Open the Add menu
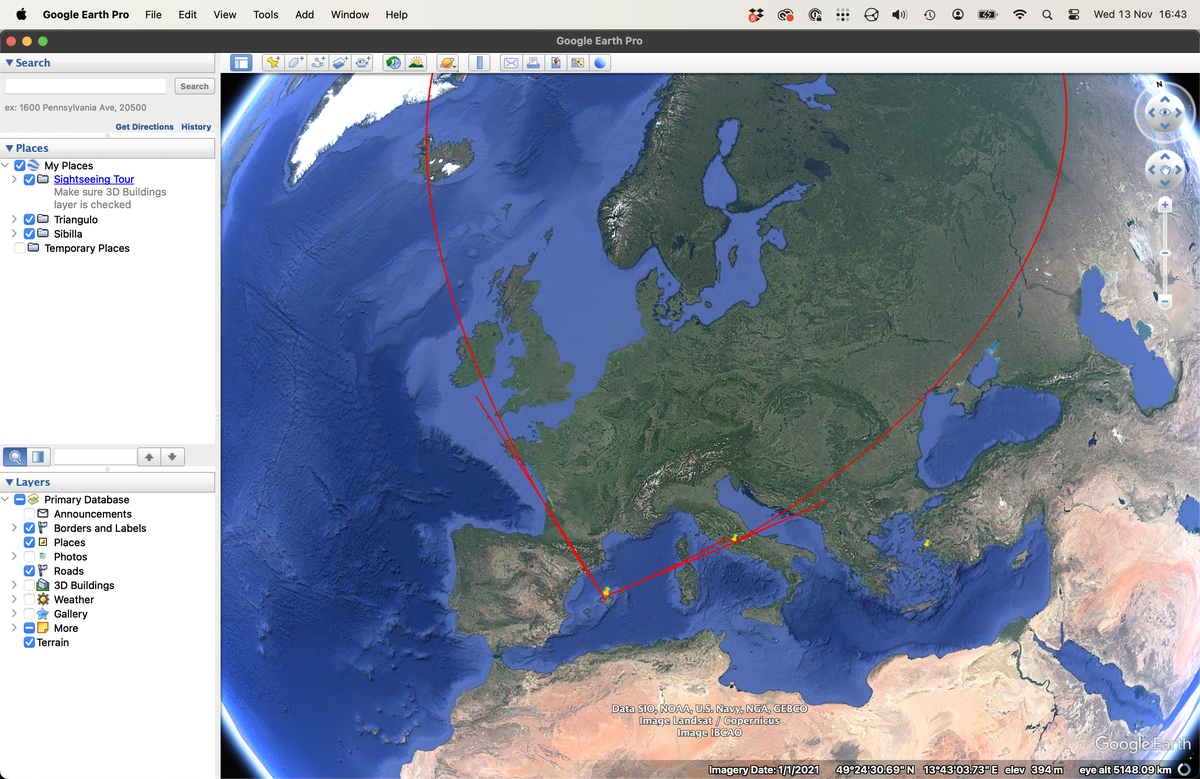The height and width of the screenshot is (779, 1200). tap(305, 15)
